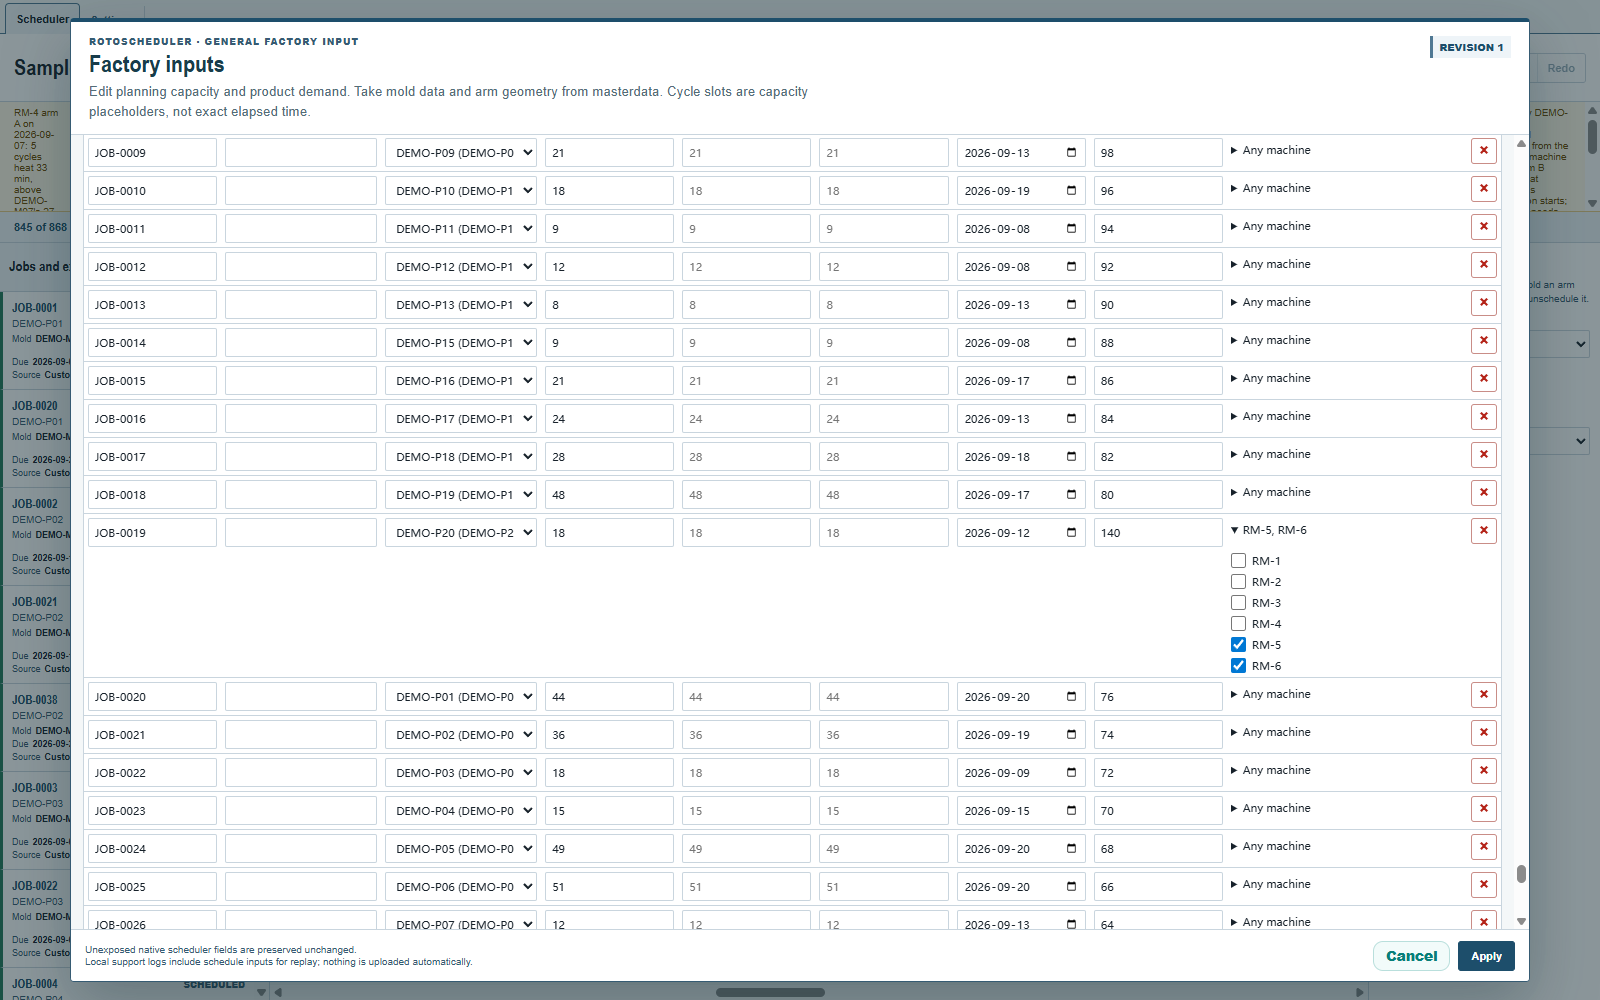Screen dimensions: 1600x1000
Task: Remove JOB-0022 using its X icon
Action: click(1484, 771)
